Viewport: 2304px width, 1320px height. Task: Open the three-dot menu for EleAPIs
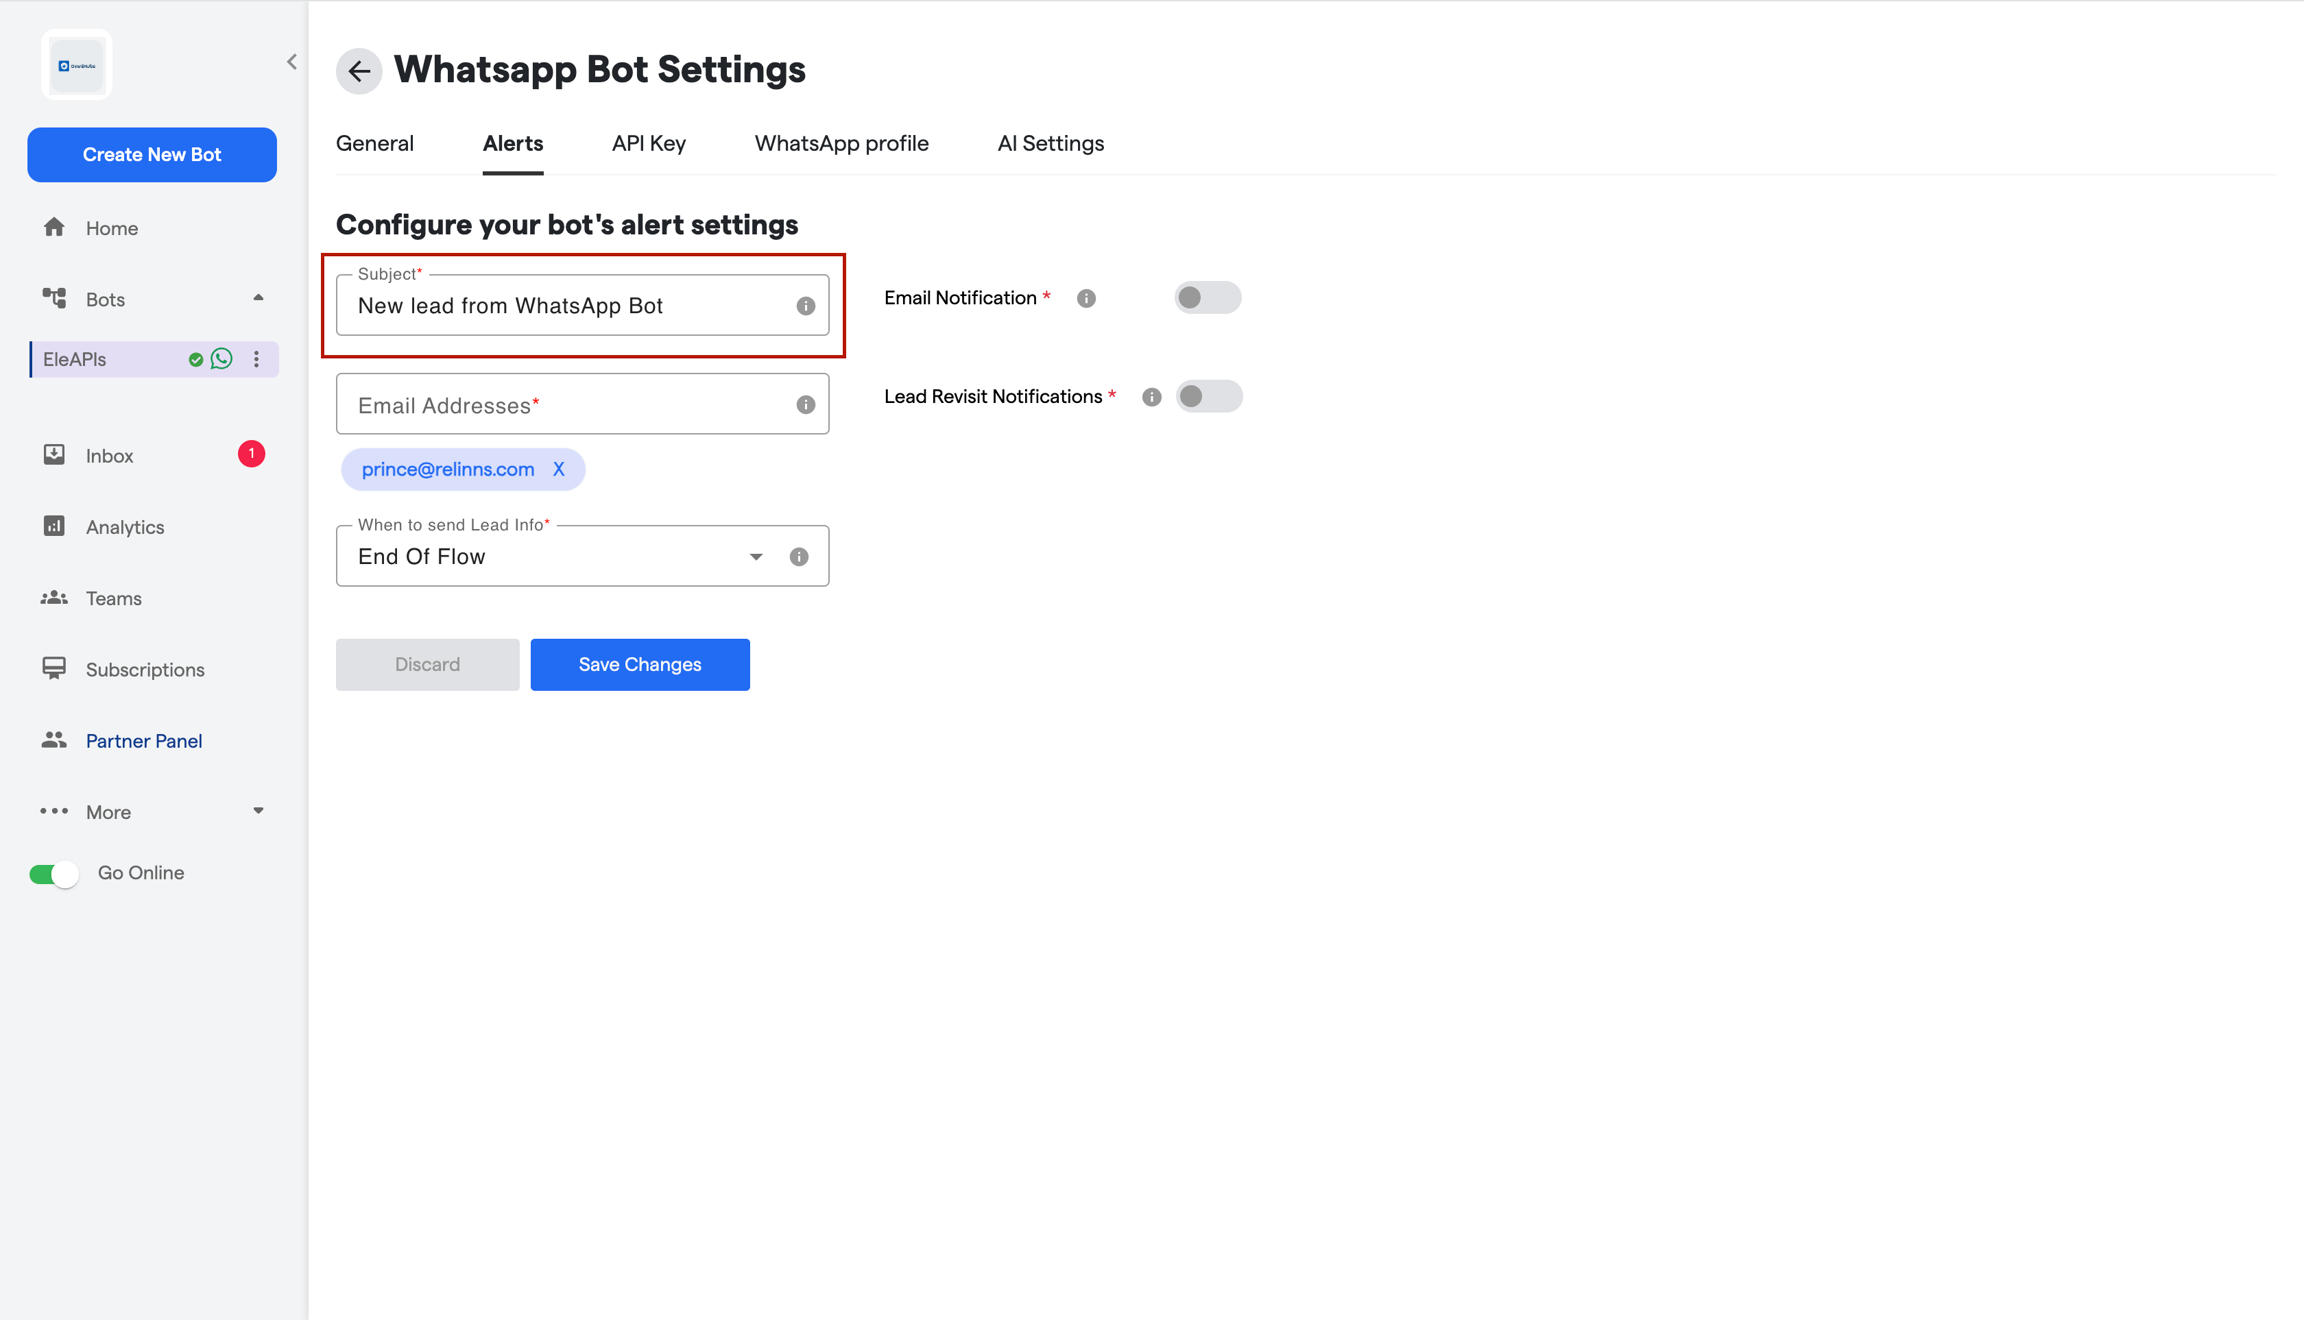[x=257, y=359]
